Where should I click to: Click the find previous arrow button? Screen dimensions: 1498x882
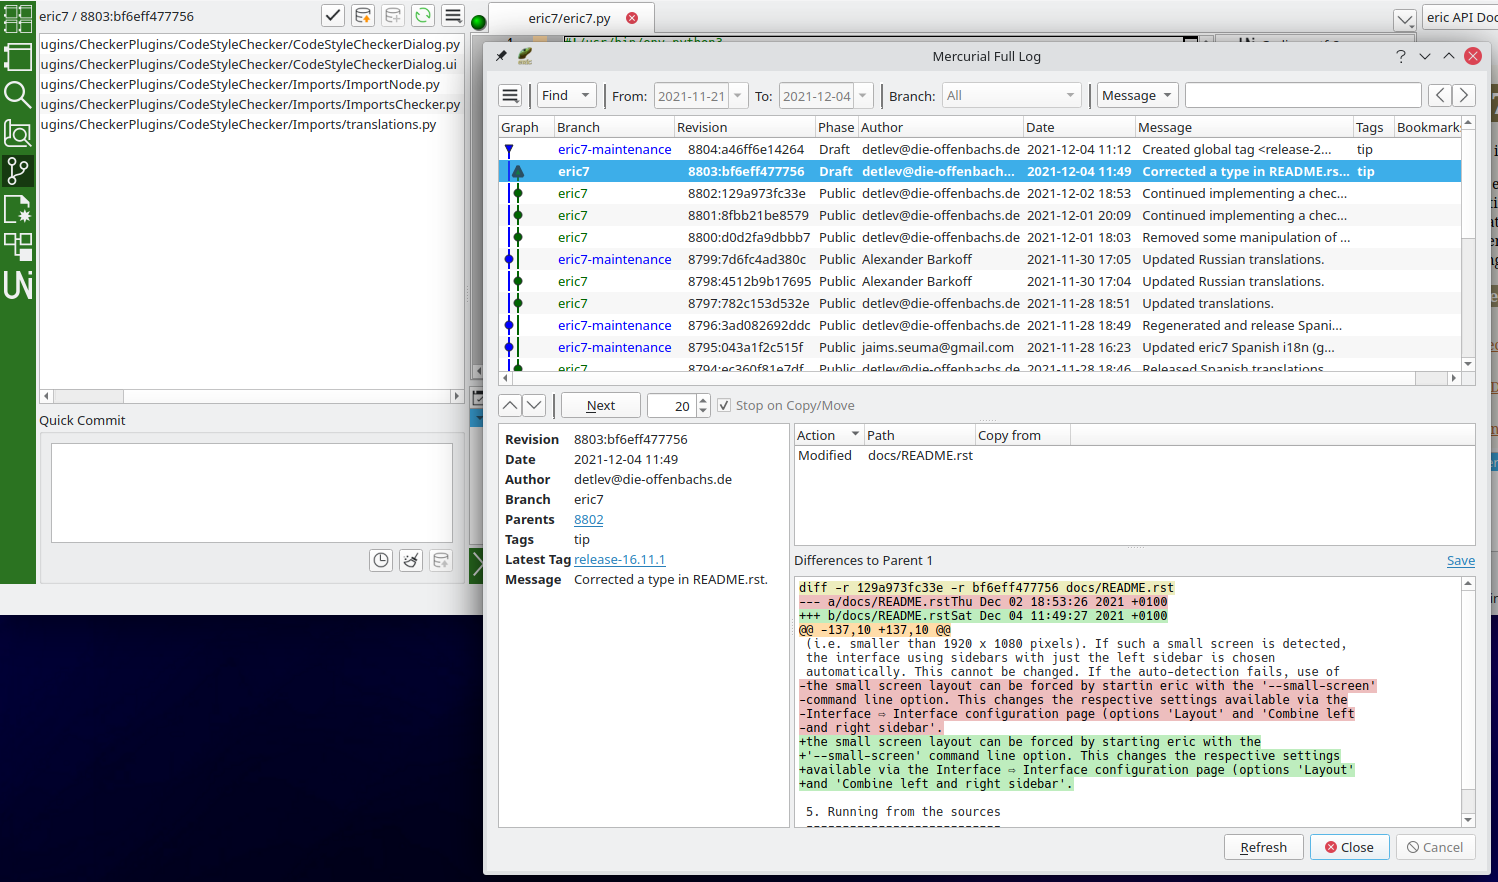1439,96
